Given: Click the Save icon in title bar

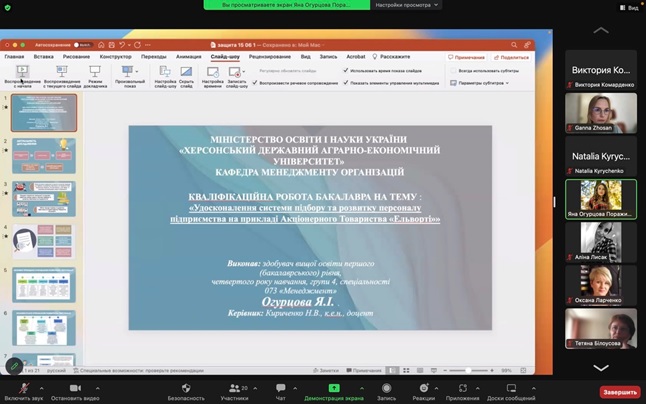Looking at the screenshot, I should pos(112,45).
